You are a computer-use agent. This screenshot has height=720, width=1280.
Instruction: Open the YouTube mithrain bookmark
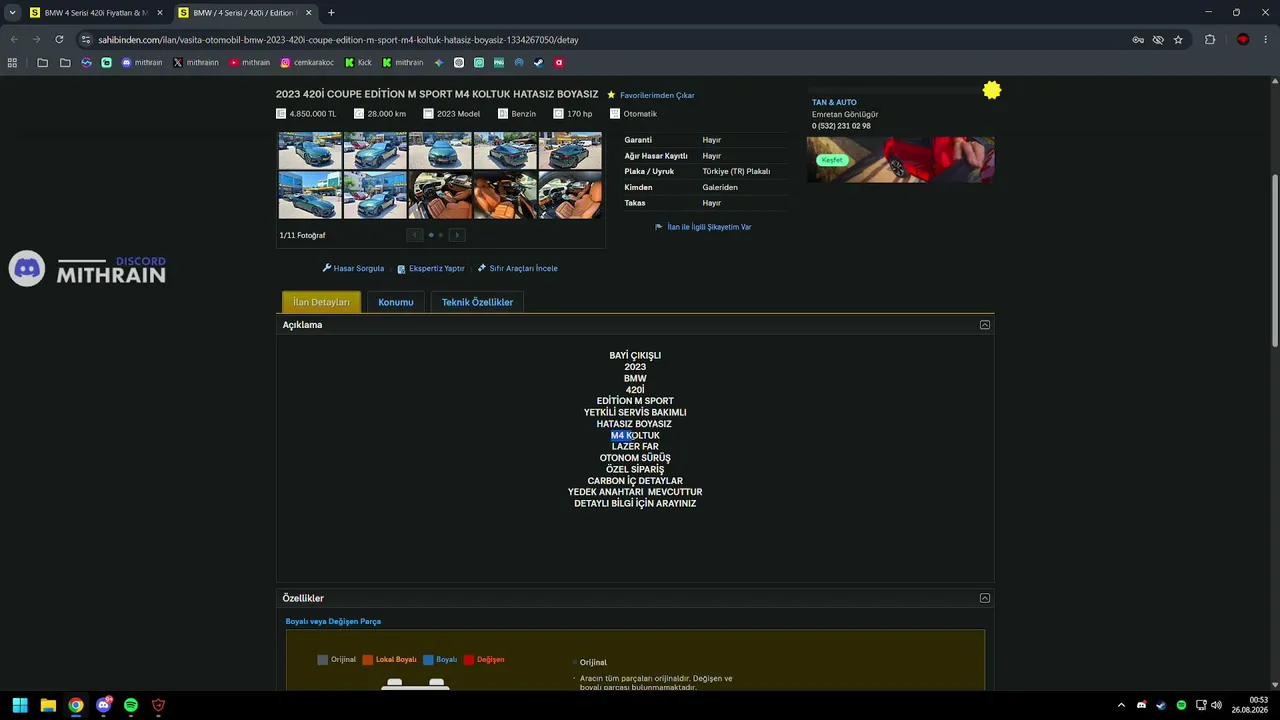click(249, 62)
